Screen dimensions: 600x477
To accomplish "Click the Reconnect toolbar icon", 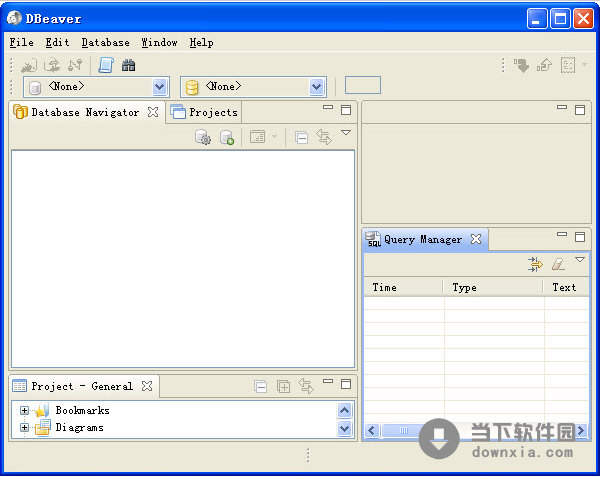I will click(52, 65).
